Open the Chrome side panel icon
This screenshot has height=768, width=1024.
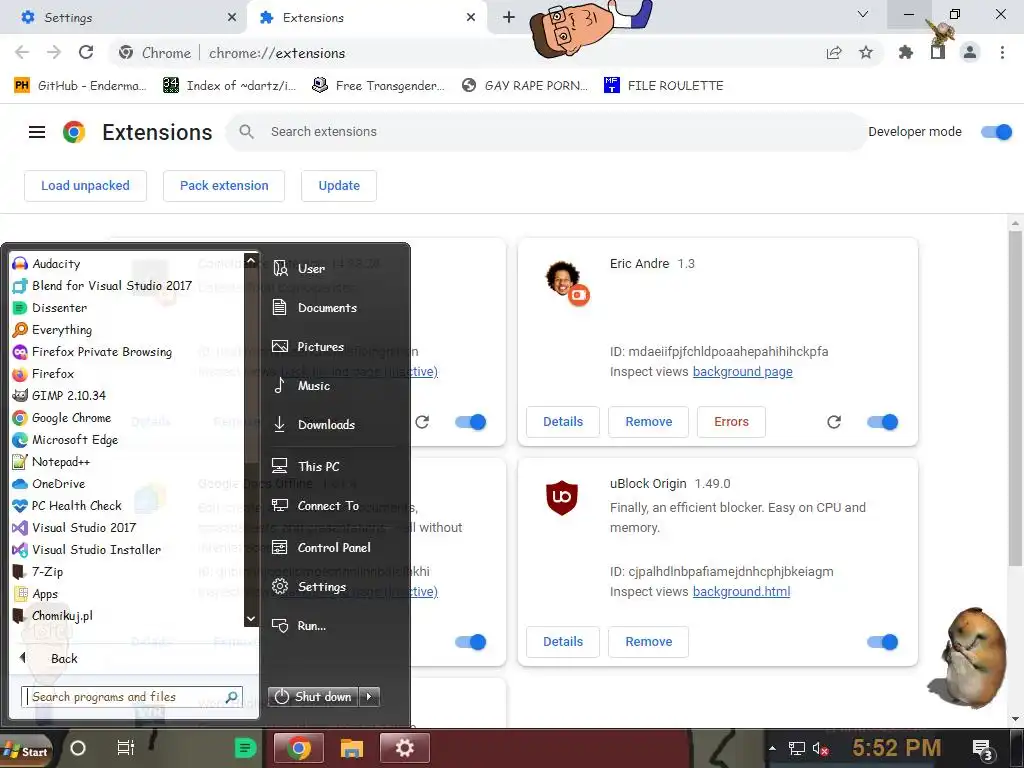pos(938,53)
